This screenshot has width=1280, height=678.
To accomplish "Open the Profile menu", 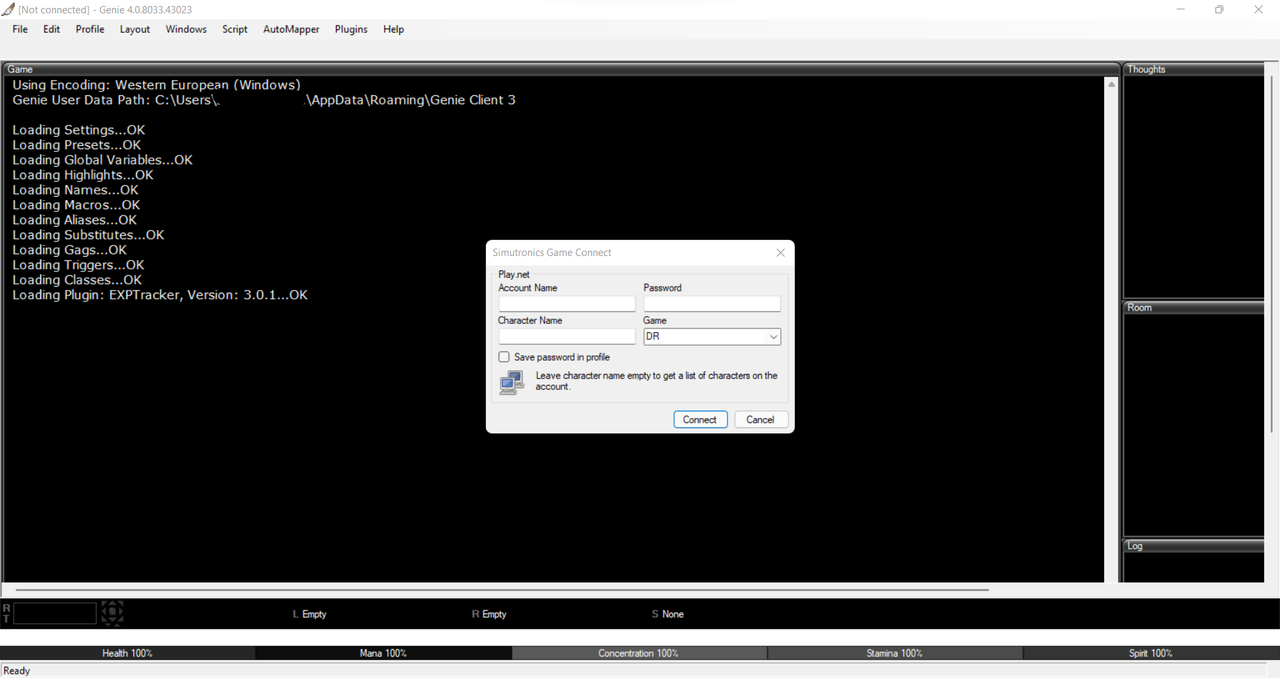I will pos(90,29).
